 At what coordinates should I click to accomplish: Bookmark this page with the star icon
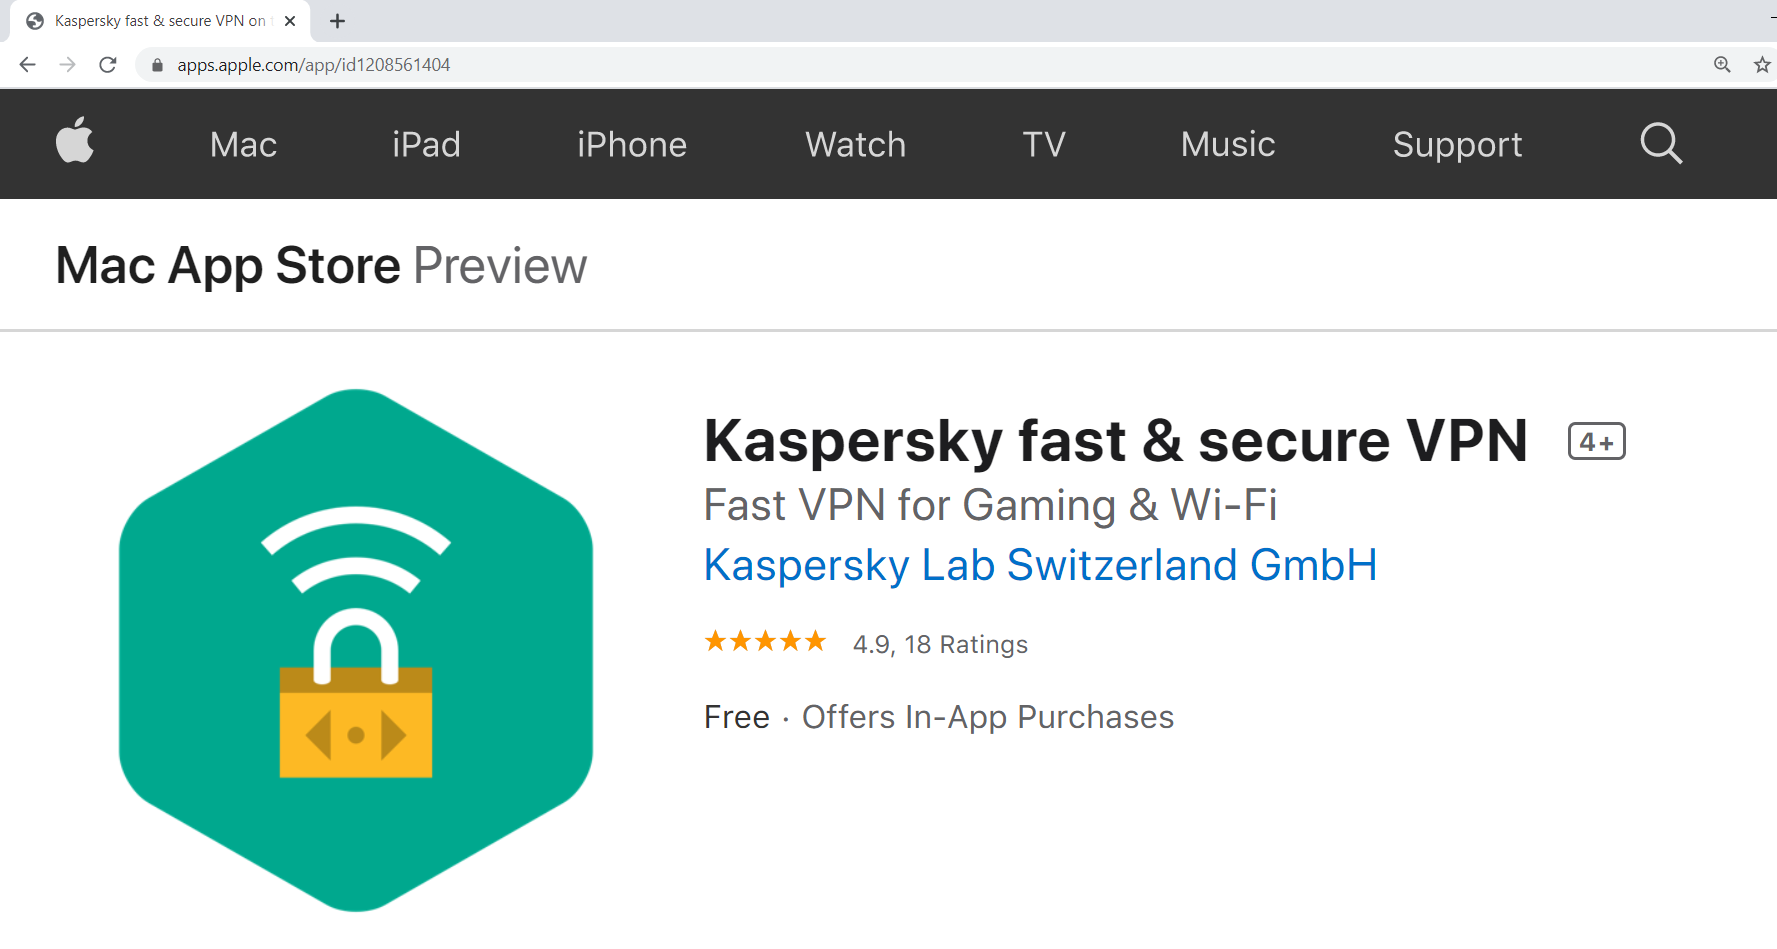click(1762, 65)
